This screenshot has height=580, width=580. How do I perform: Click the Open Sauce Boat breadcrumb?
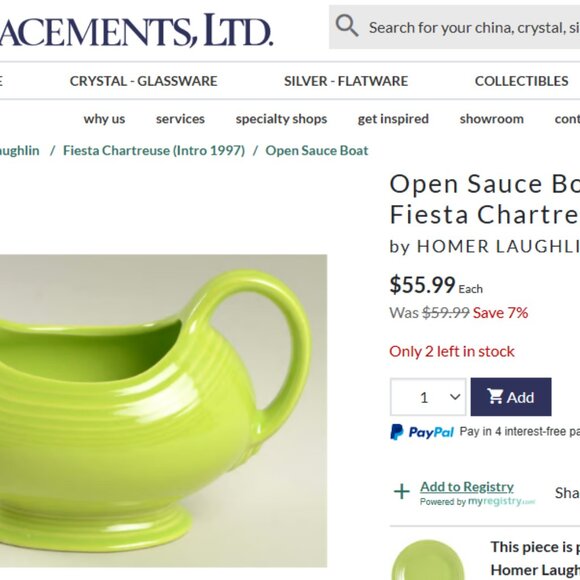[x=317, y=151]
